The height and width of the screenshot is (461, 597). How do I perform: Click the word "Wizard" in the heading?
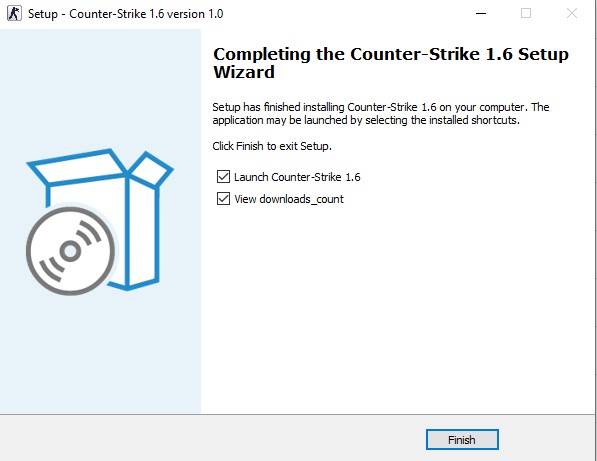pos(244,72)
